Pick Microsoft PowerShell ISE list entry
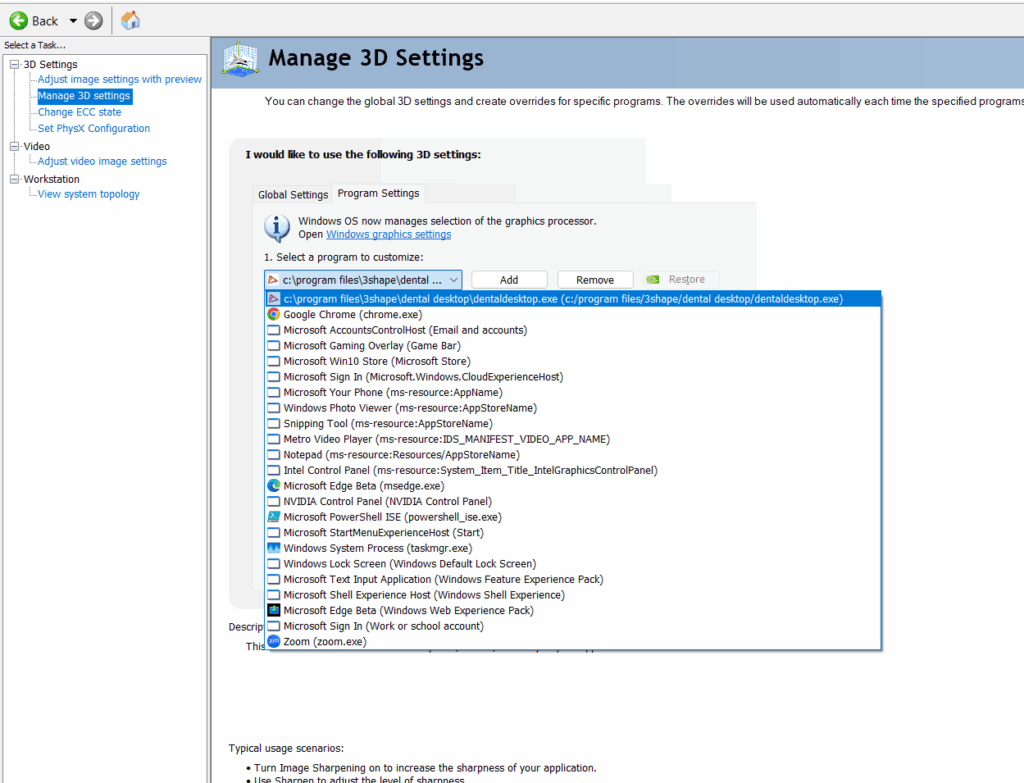 (x=392, y=517)
